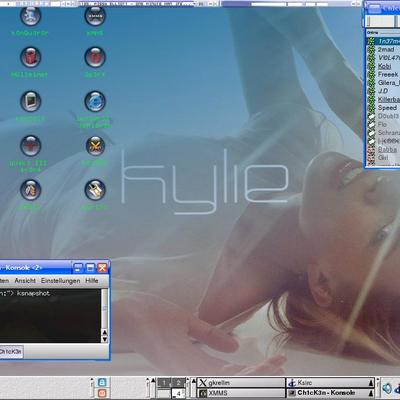Open the bottom-left orange figure desktop icon

(30, 190)
